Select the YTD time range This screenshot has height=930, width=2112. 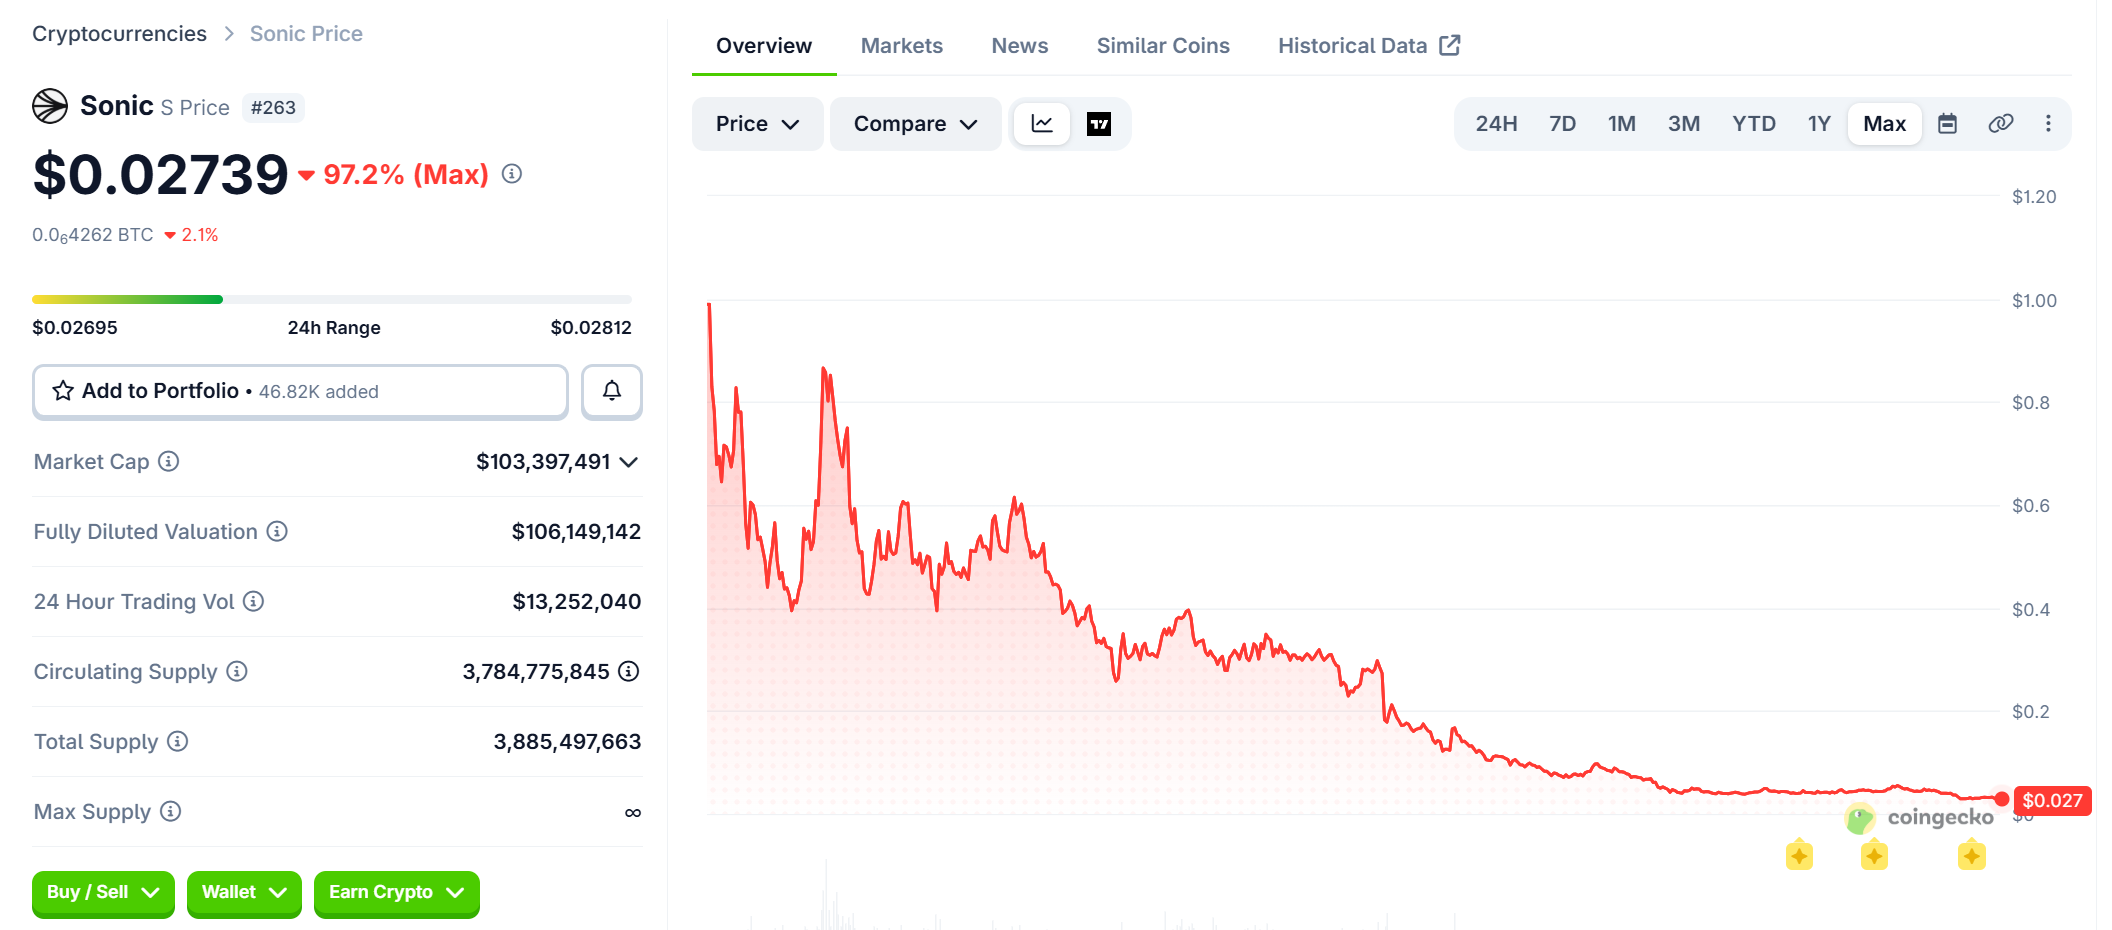click(x=1754, y=124)
